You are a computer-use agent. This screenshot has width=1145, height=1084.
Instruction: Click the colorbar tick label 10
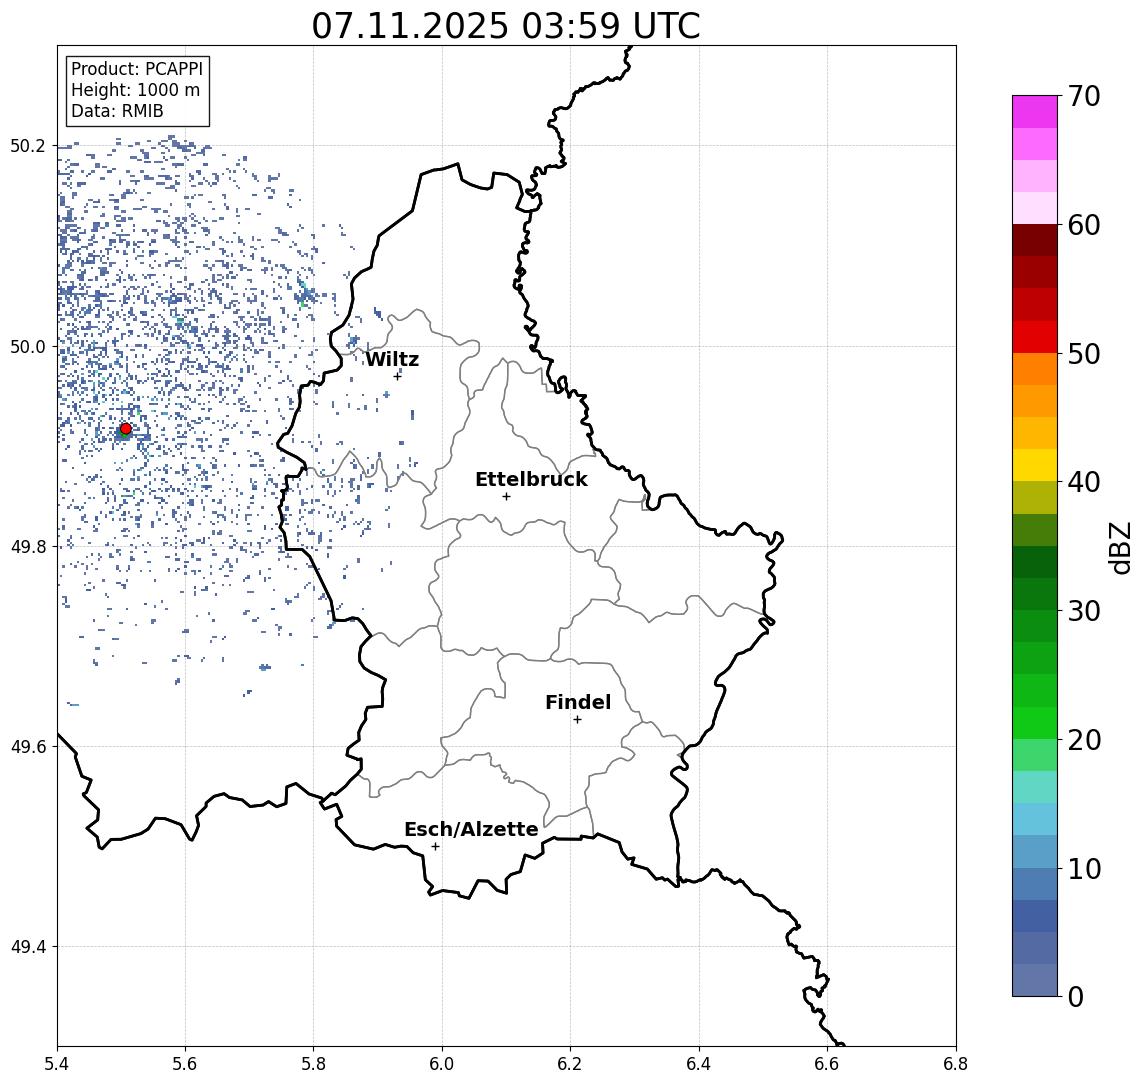coord(1084,869)
